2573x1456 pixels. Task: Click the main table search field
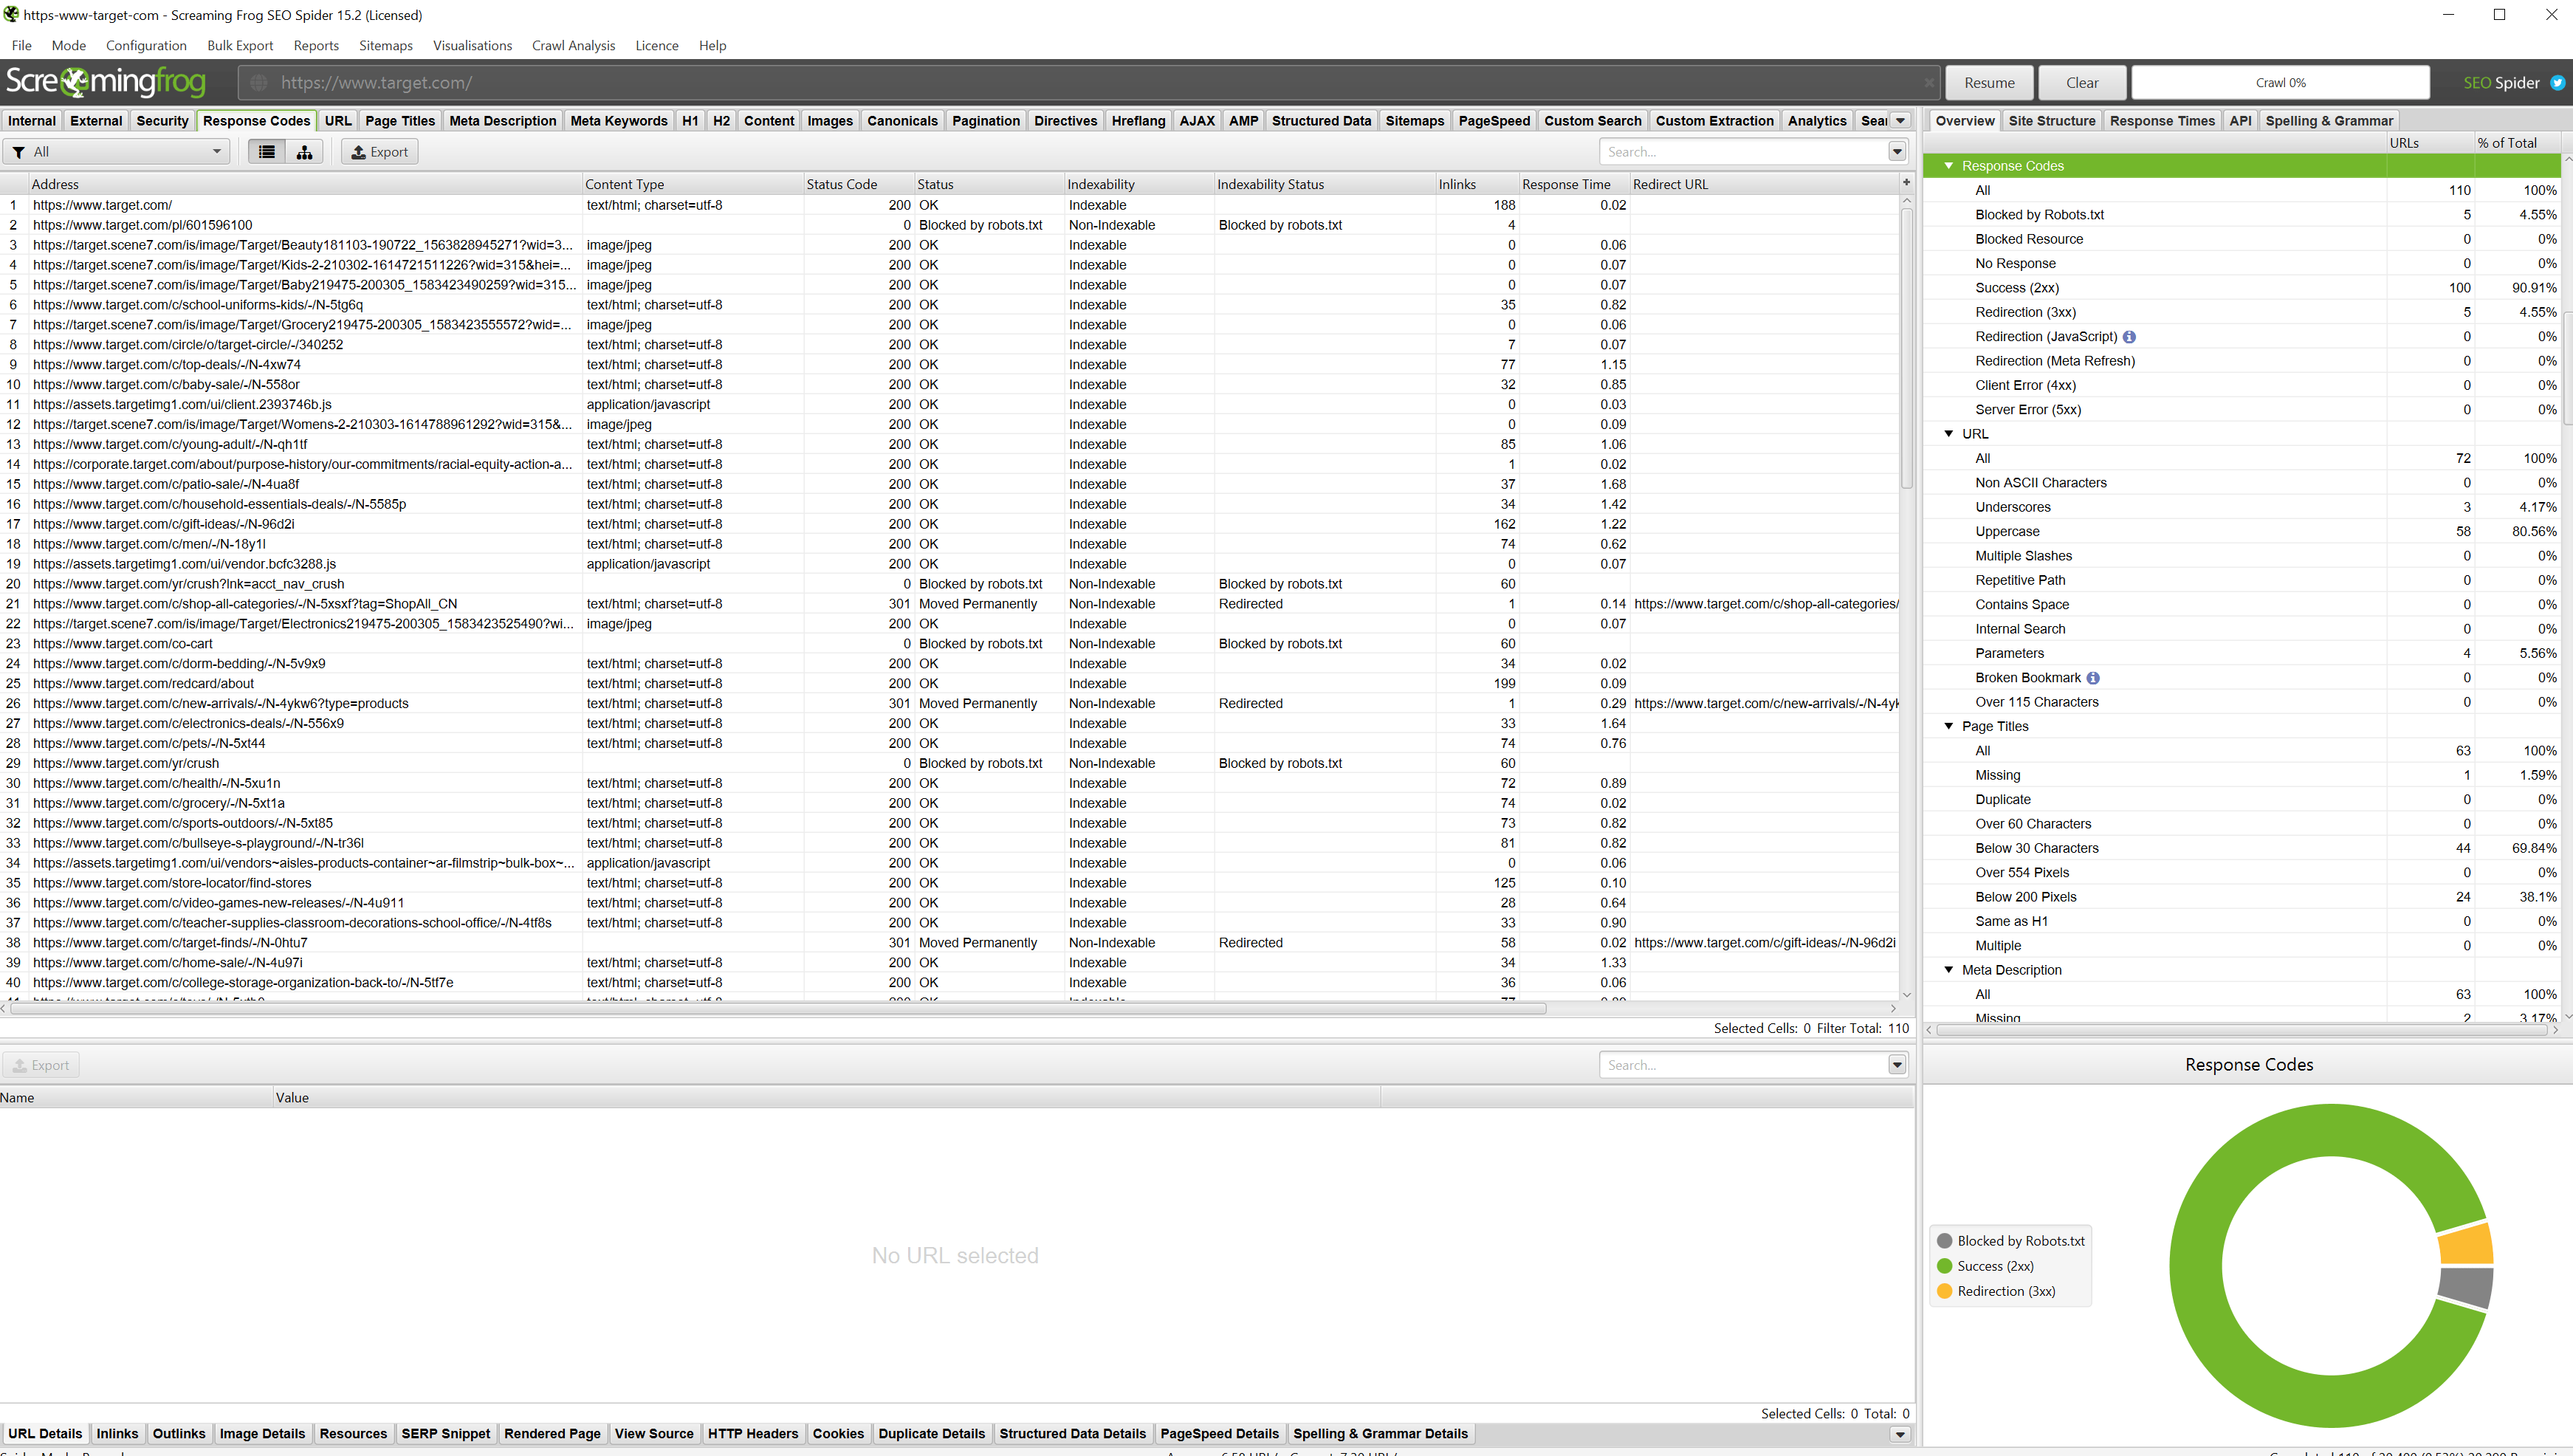pyautogui.click(x=1743, y=152)
